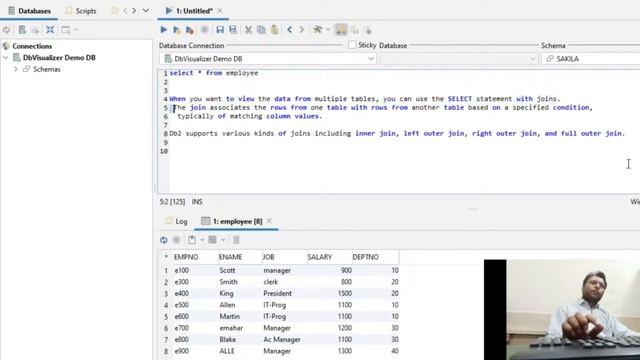This screenshot has width=640, height=360.
Task: Click the favorites star icon
Action: [x=115, y=11]
